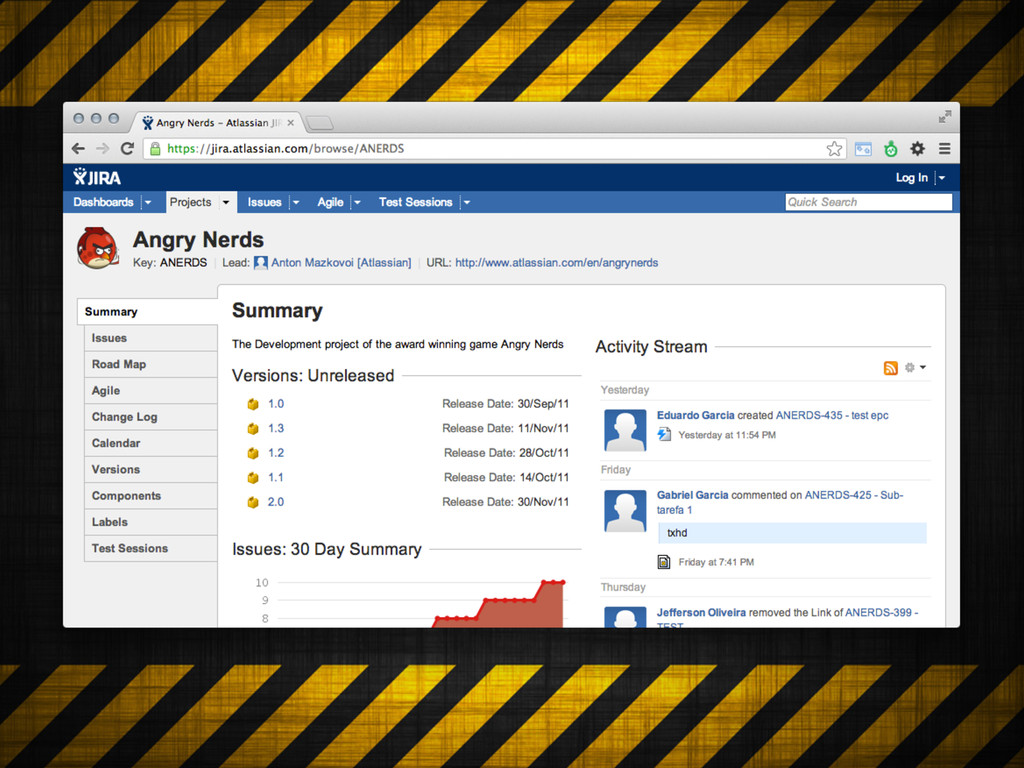Select the Issues sidebar tab
Image resolution: width=1024 pixels, height=768 pixels.
[x=151, y=338]
